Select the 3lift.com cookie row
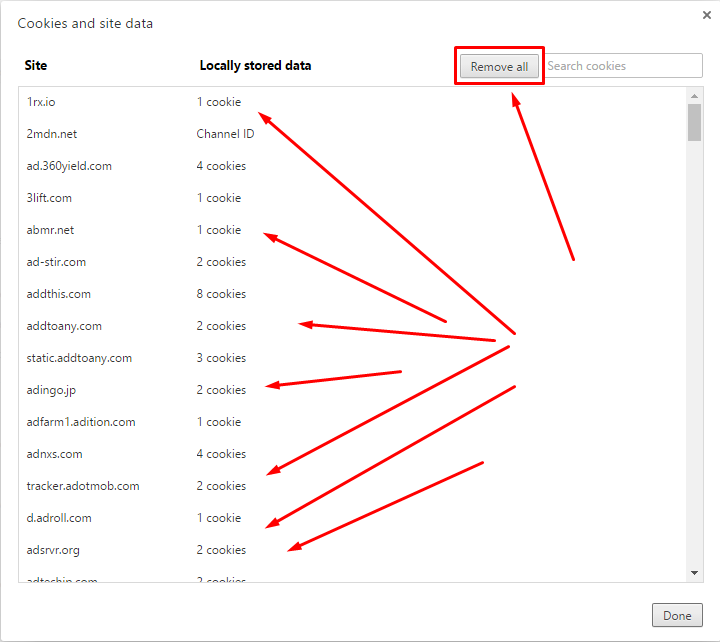The width and height of the screenshot is (720, 642). click(49, 198)
